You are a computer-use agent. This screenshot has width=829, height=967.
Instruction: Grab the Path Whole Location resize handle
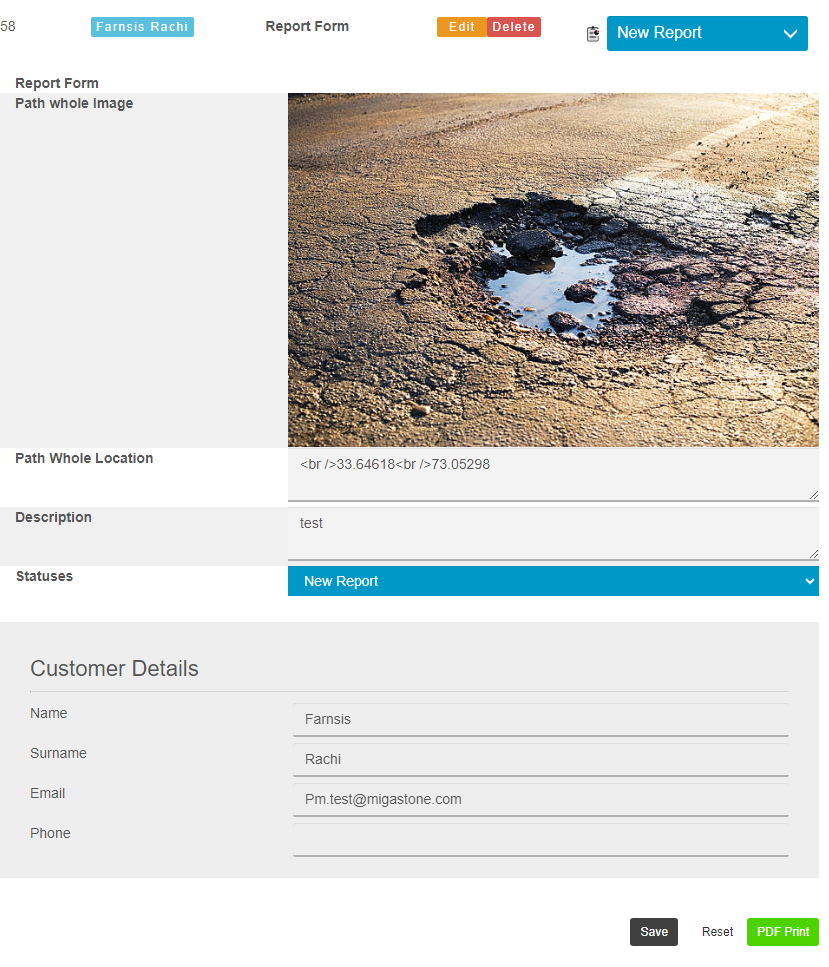point(813,494)
